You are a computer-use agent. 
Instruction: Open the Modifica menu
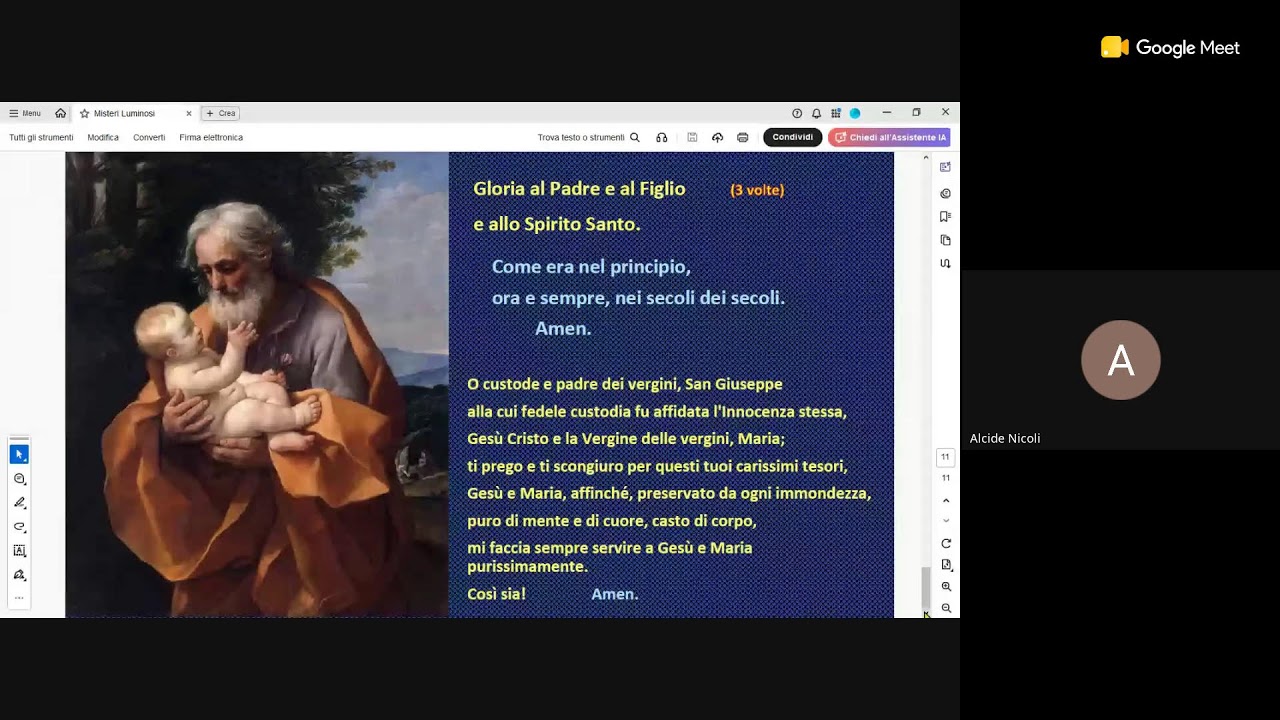click(103, 137)
